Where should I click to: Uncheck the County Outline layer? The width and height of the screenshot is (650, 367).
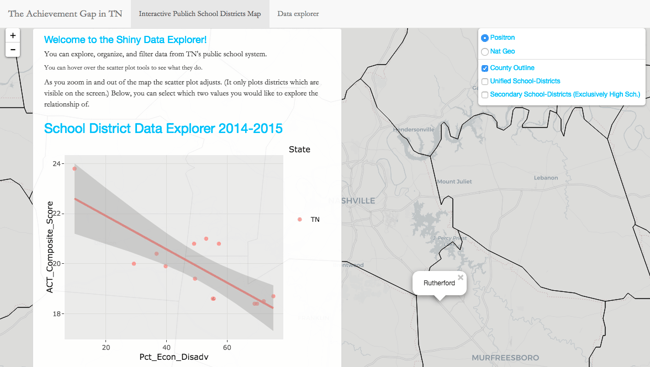point(485,68)
